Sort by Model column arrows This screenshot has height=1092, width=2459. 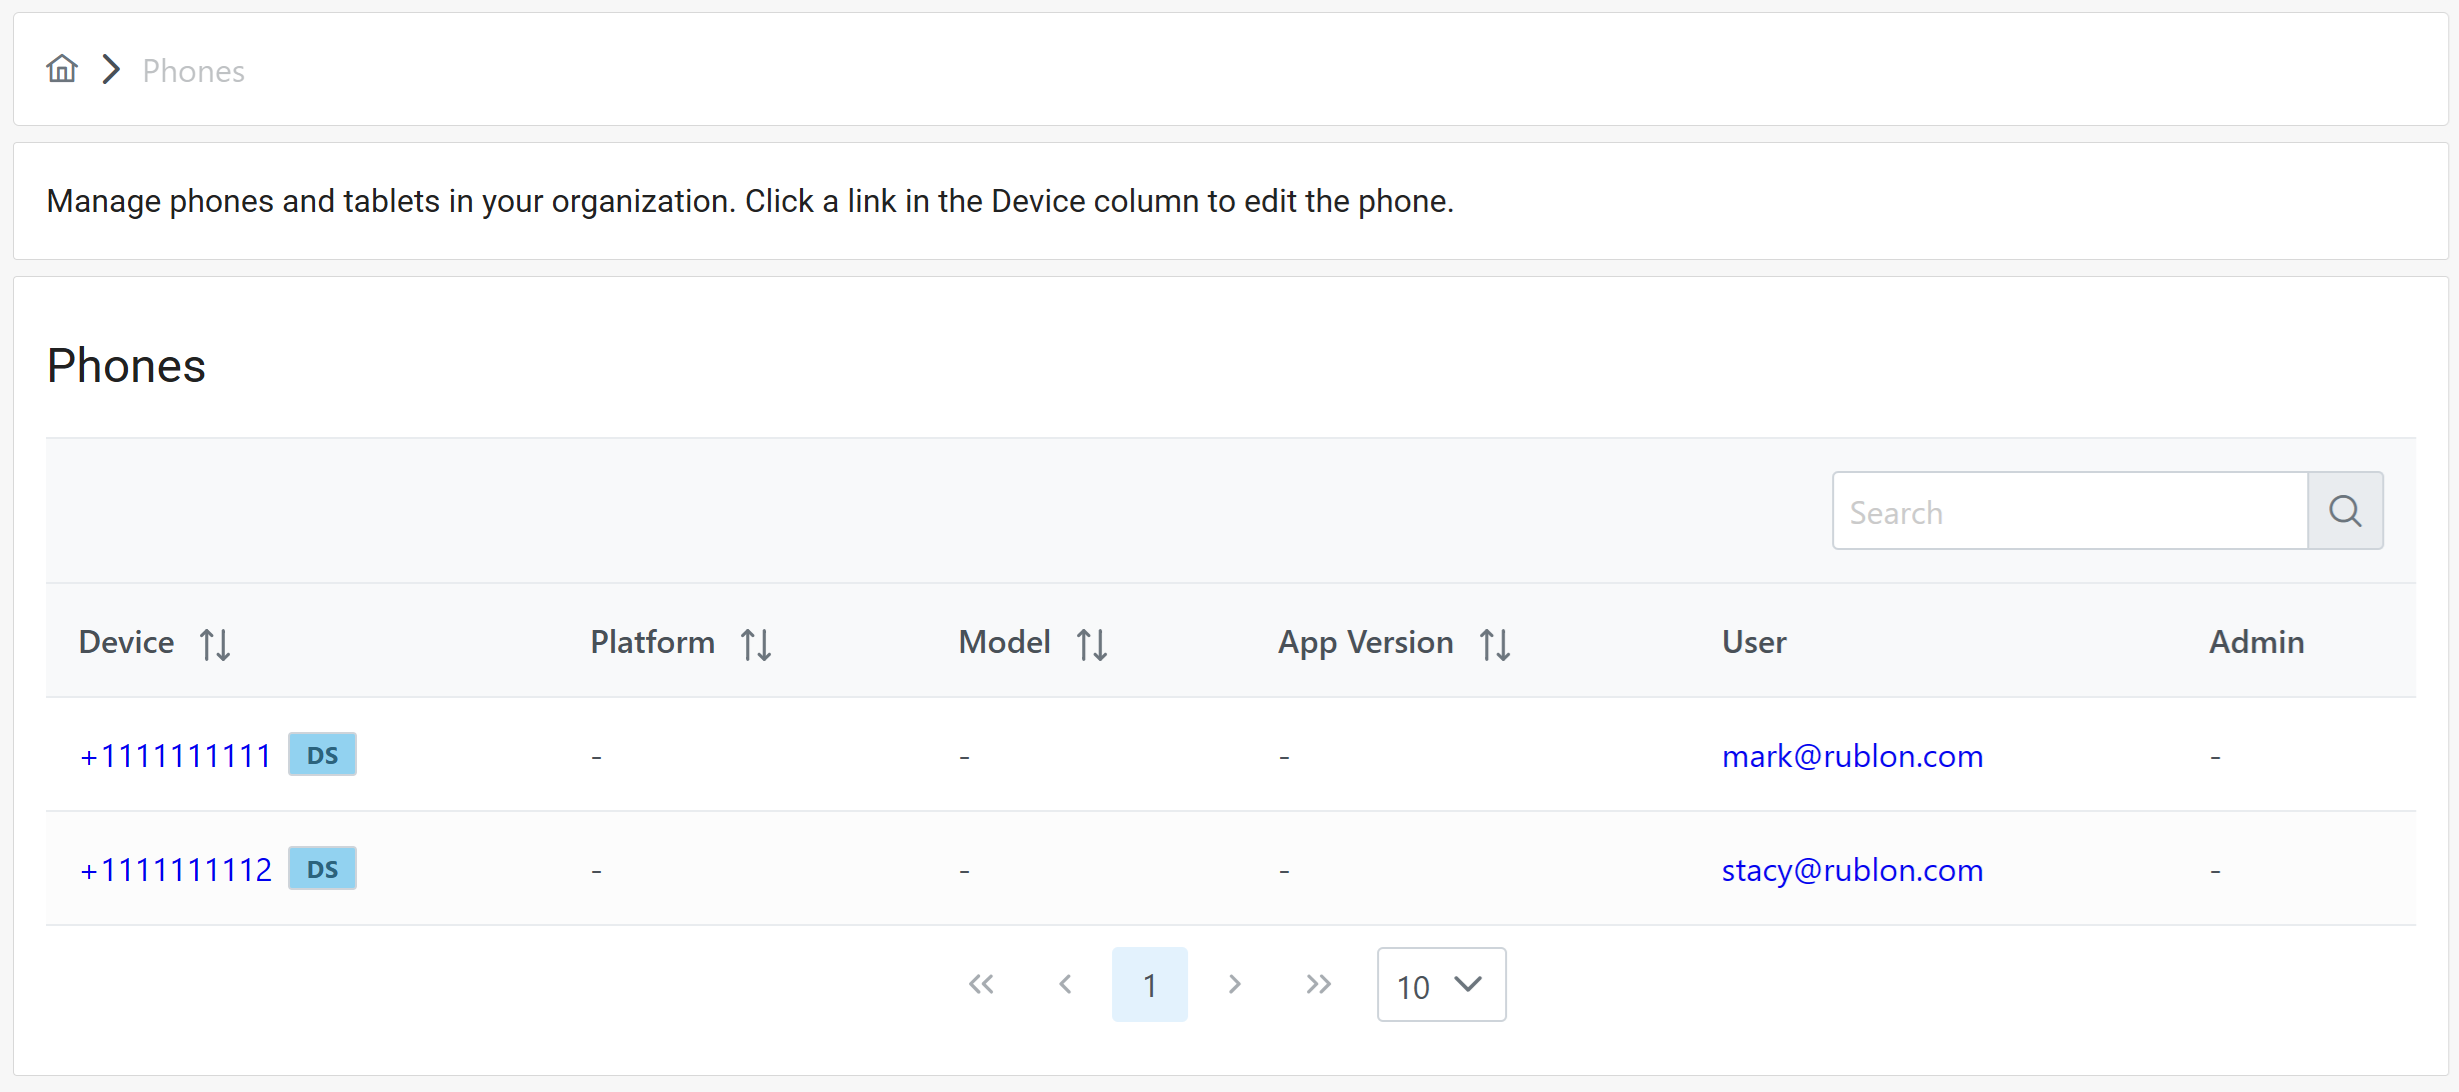click(x=1092, y=644)
